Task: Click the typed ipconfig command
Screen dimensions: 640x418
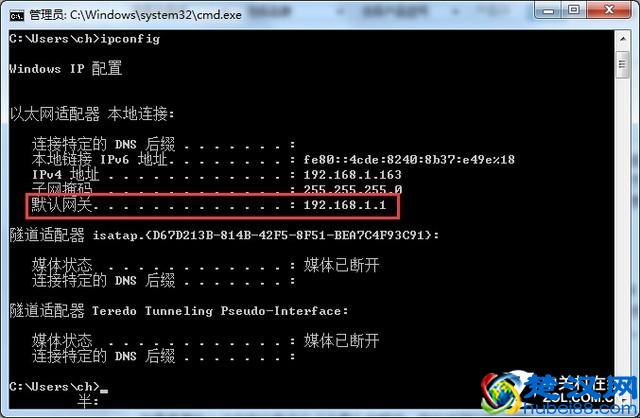Action: tap(130, 39)
